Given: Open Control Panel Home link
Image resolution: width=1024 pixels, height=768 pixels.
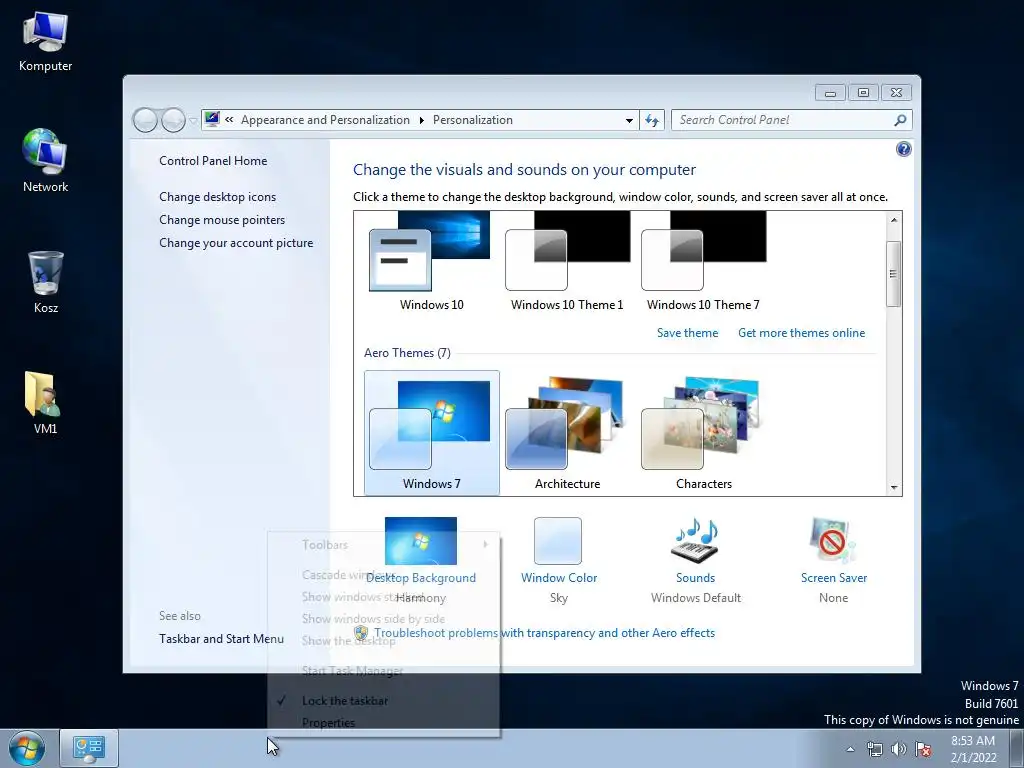Looking at the screenshot, I should (213, 161).
